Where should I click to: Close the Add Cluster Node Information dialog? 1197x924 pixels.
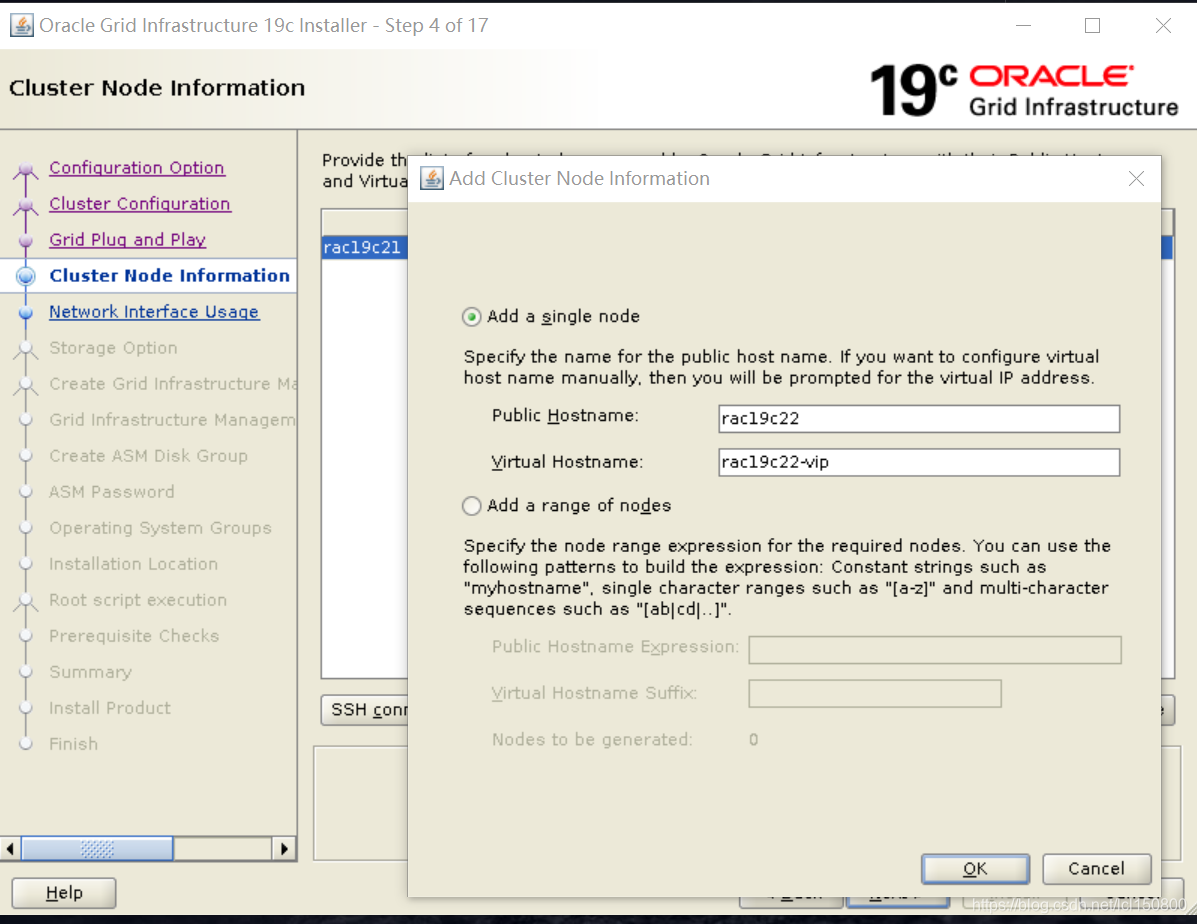click(1136, 179)
